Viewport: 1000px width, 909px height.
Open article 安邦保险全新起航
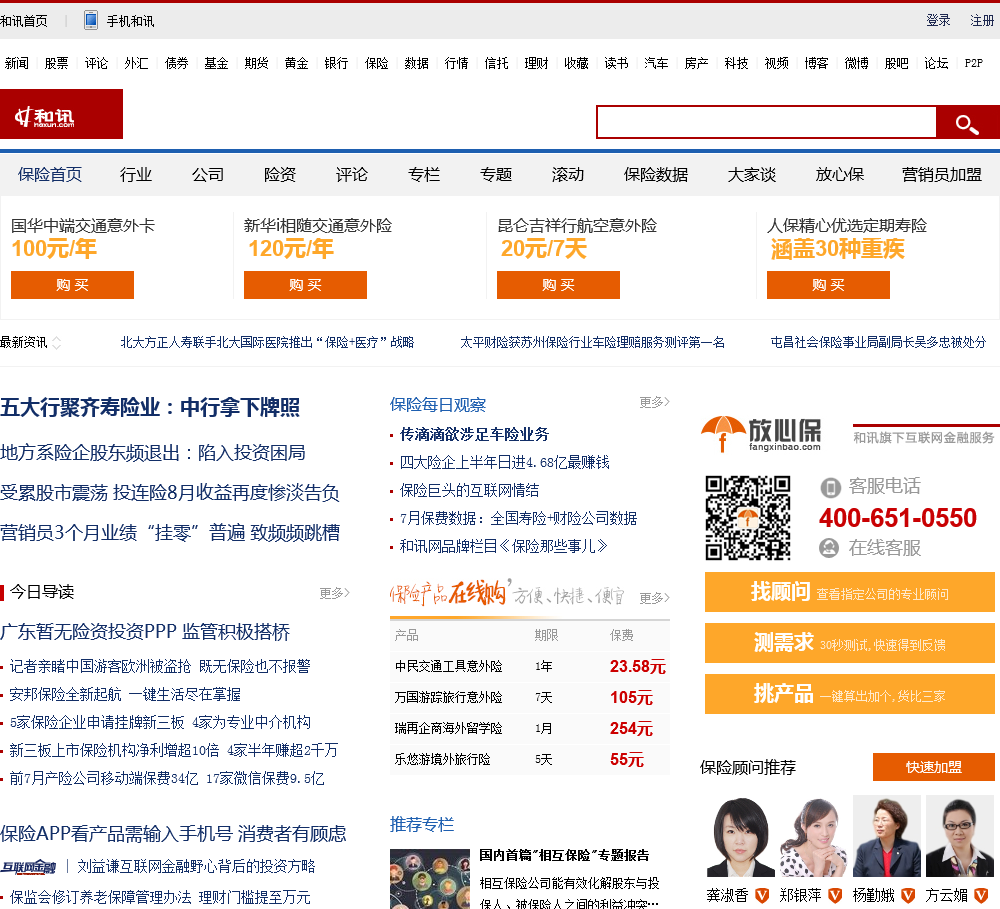point(125,694)
